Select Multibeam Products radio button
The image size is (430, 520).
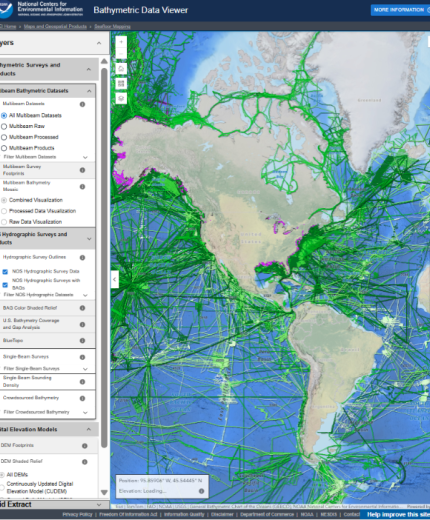pyautogui.click(x=4, y=148)
